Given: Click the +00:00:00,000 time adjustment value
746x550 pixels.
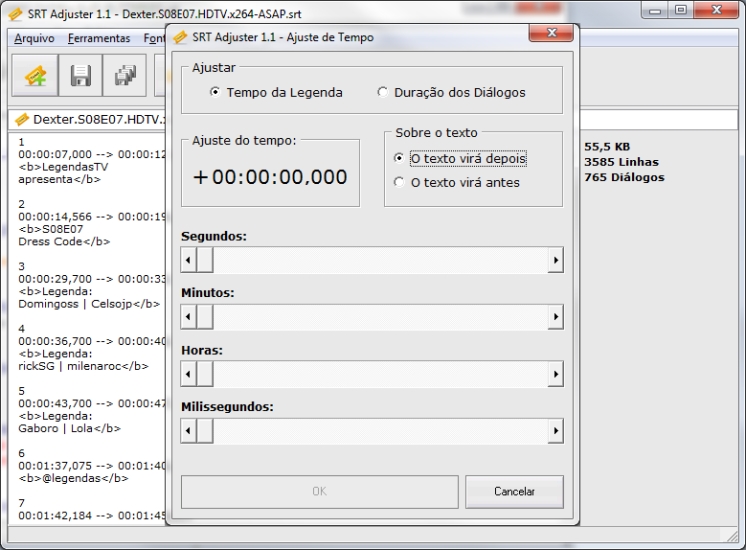Looking at the screenshot, I should click(x=270, y=177).
